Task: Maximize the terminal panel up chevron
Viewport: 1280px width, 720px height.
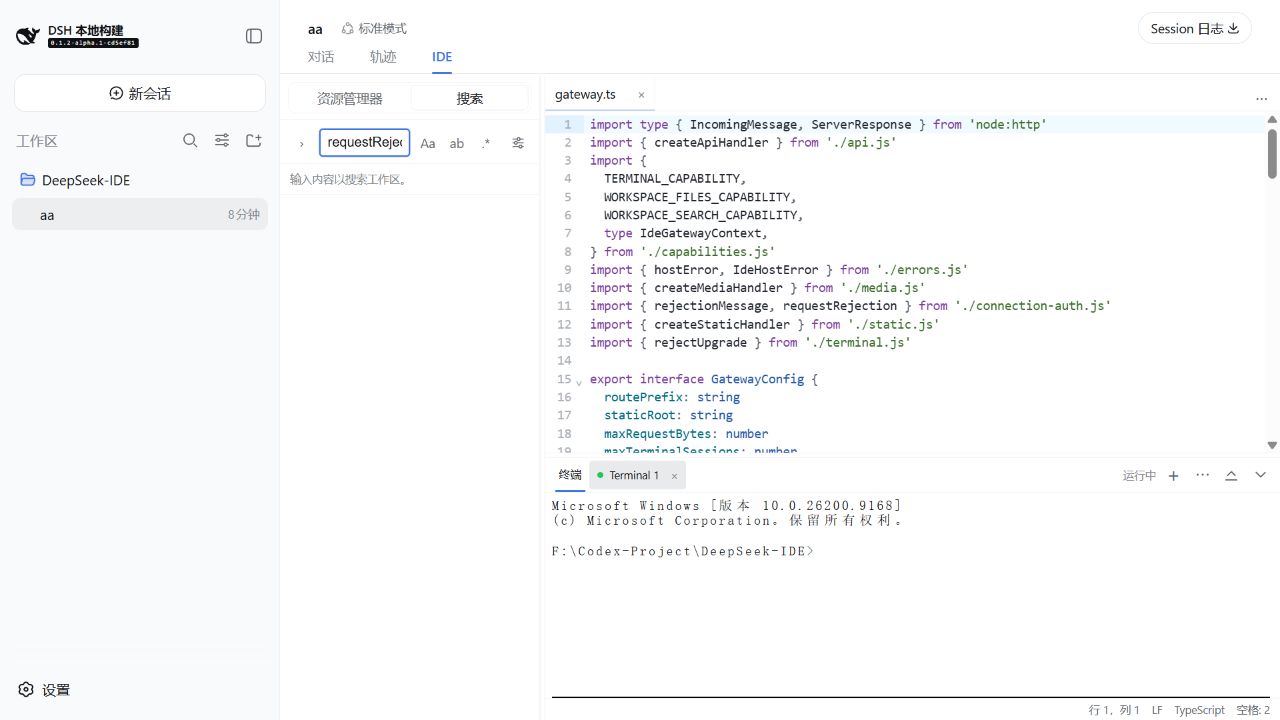Action: [x=1231, y=476]
